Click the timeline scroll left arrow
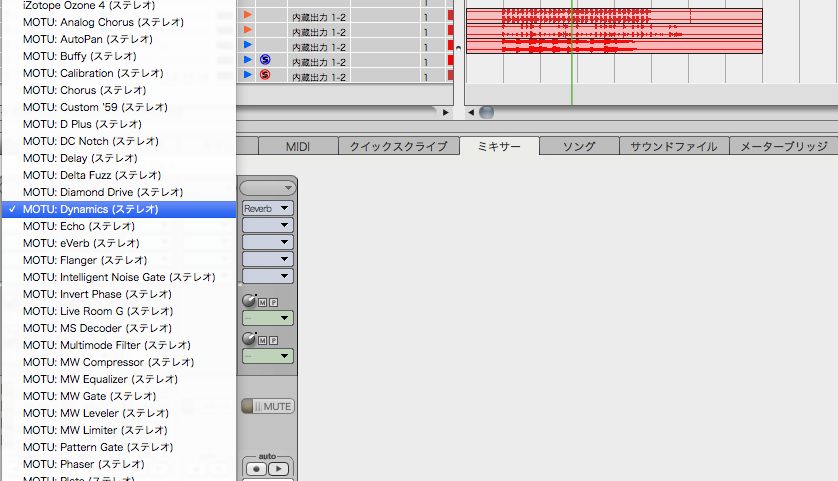Viewport: 838px width, 481px height. 471,112
